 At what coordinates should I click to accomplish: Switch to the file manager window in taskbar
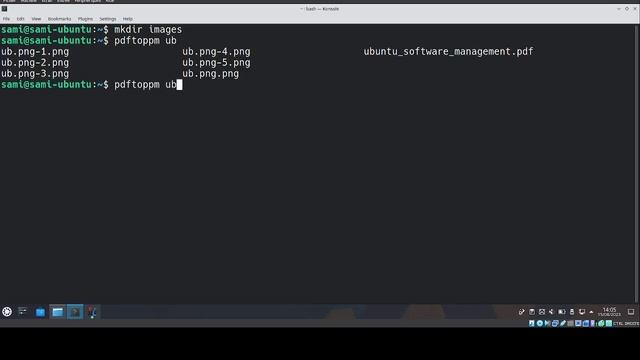click(58, 312)
